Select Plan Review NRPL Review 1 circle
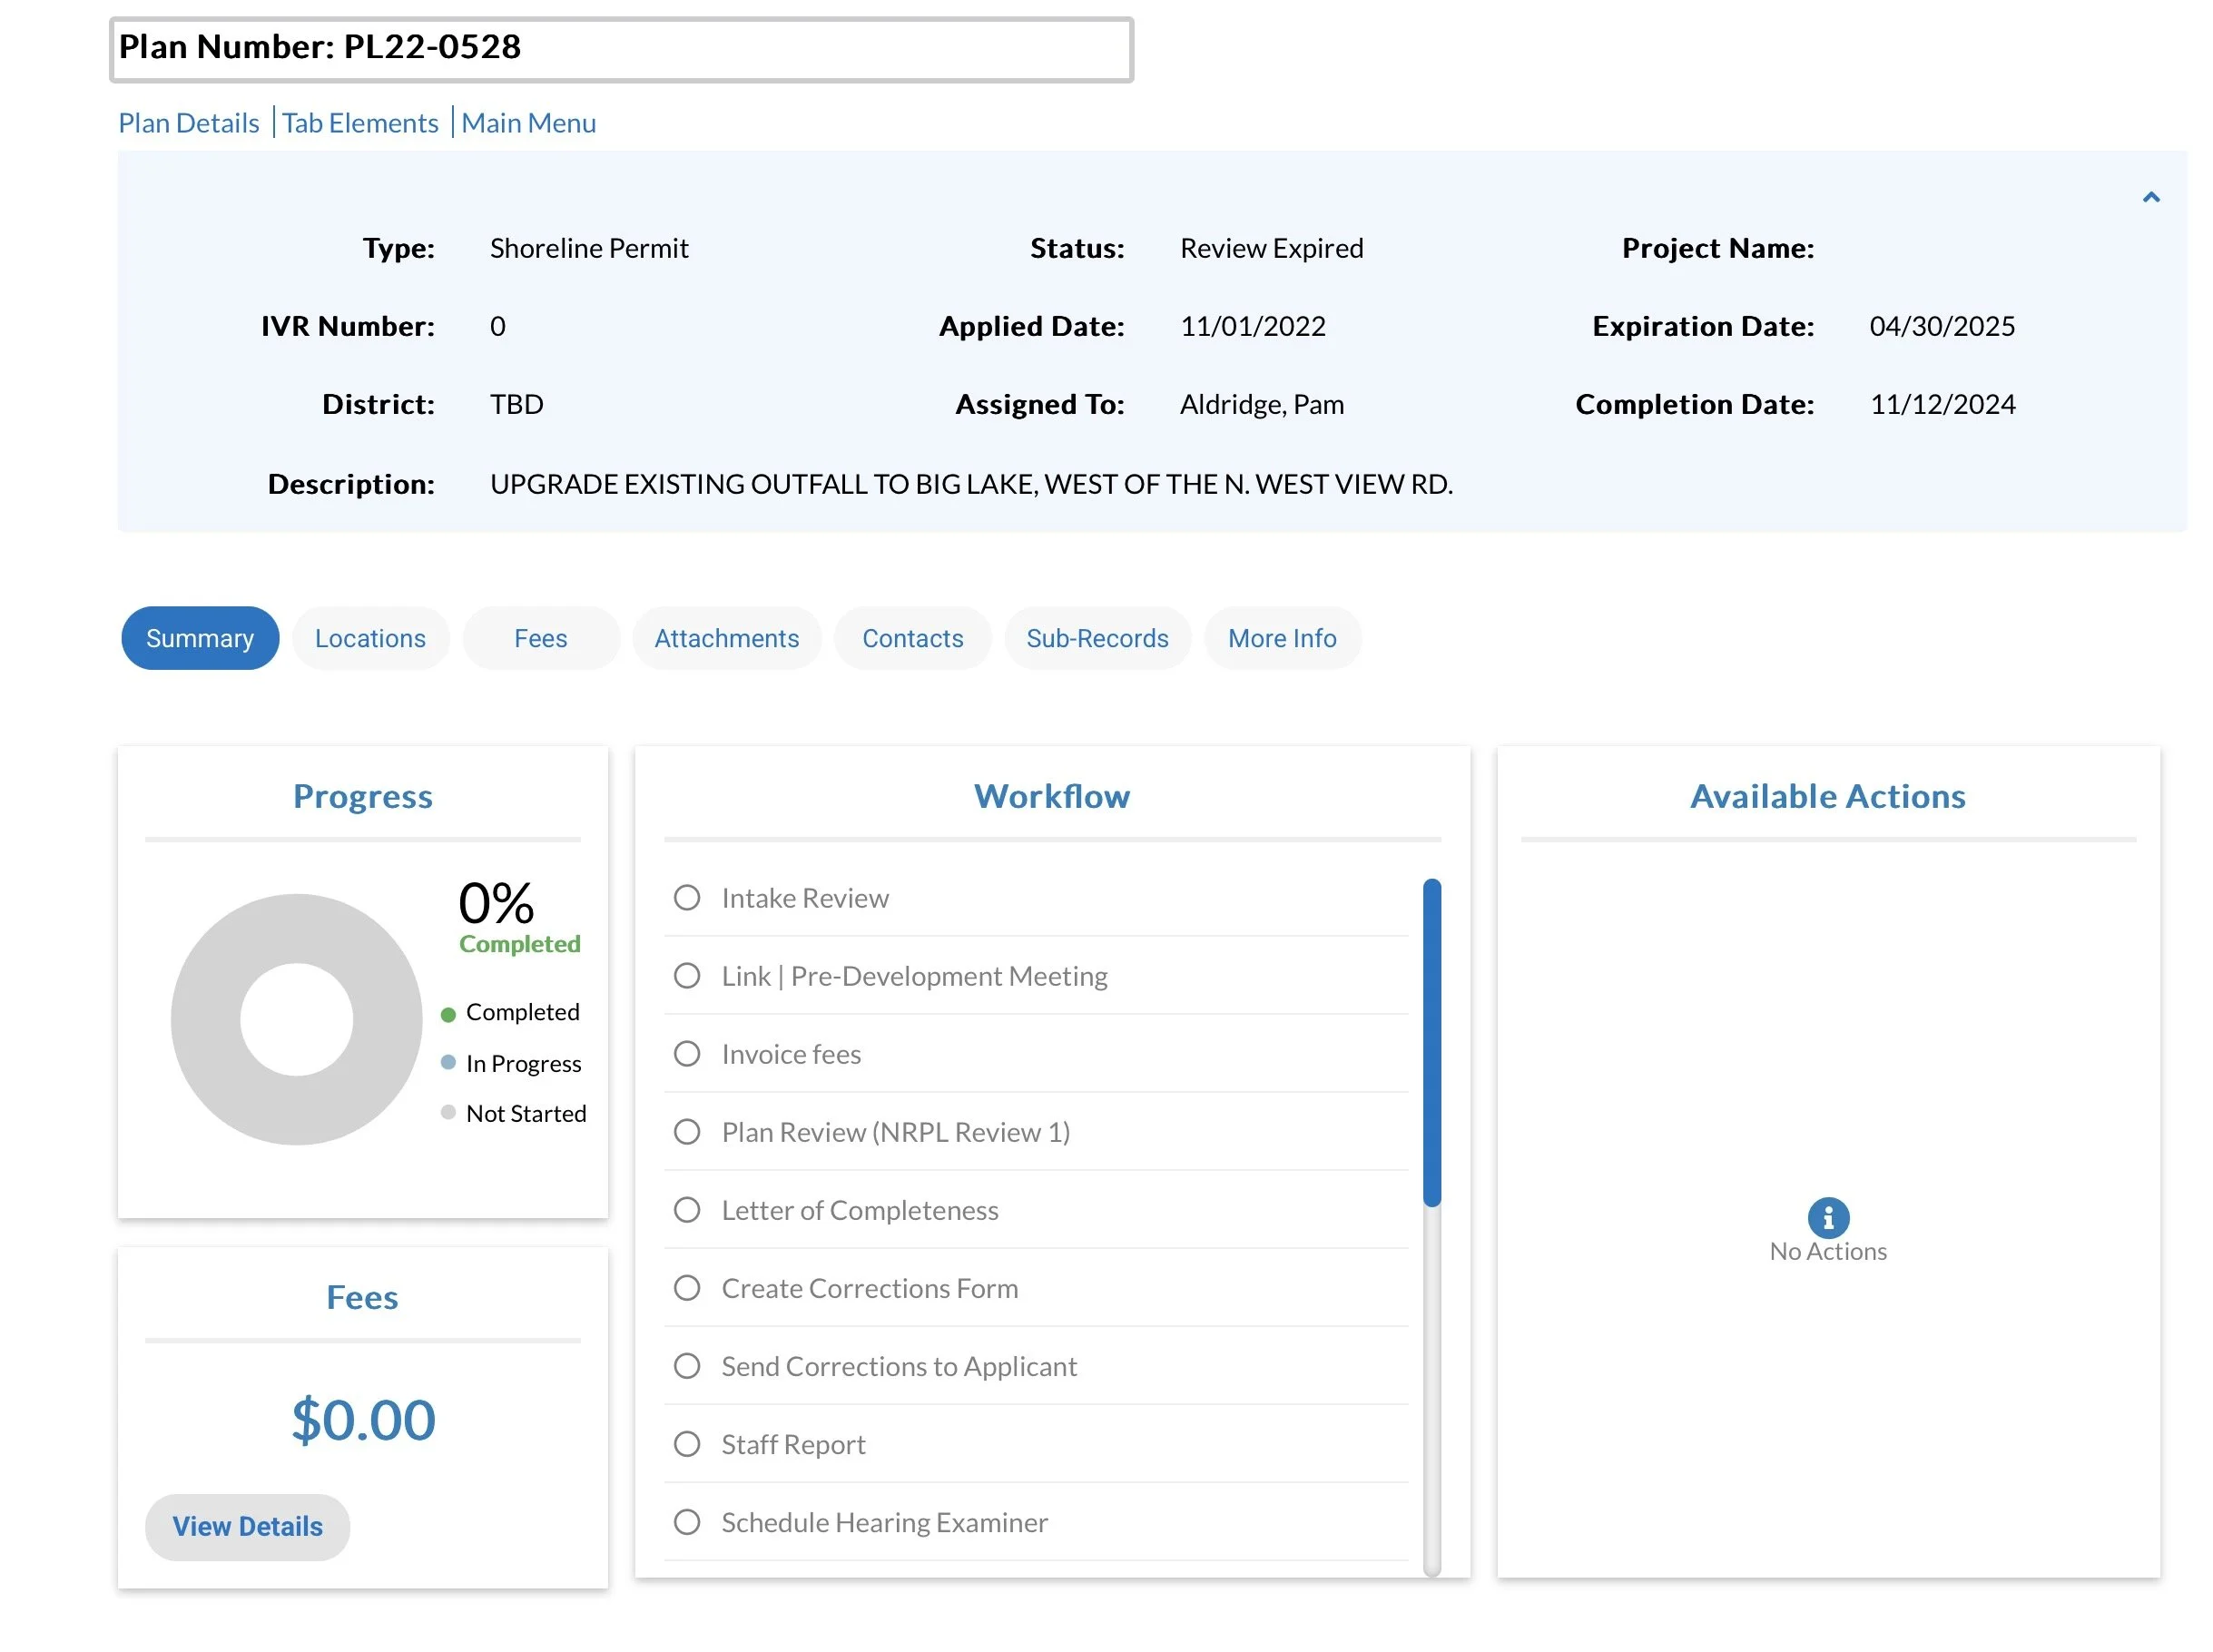2213x1652 pixels. click(x=687, y=1131)
